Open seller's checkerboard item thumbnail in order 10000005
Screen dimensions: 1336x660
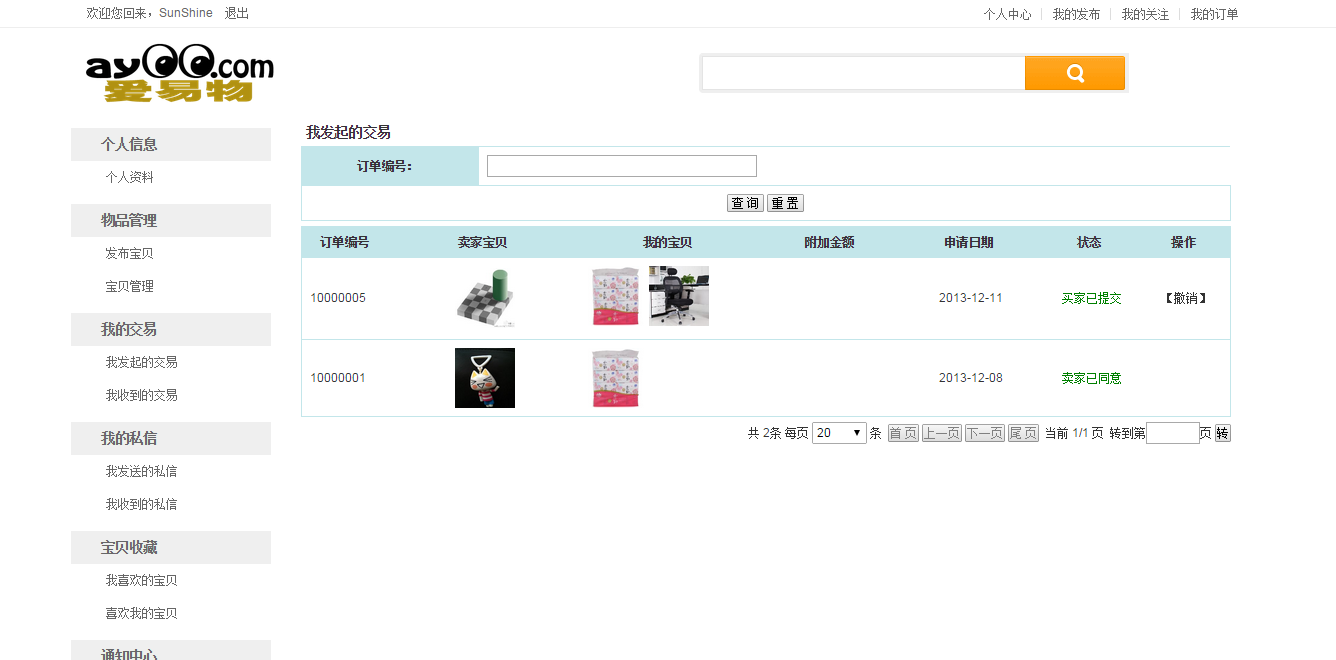coord(485,298)
